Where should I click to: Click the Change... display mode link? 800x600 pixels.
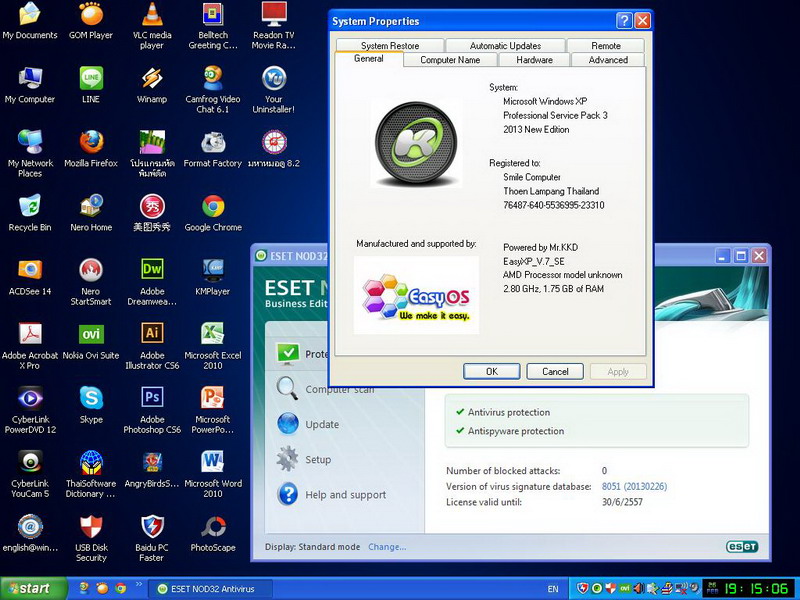point(387,547)
